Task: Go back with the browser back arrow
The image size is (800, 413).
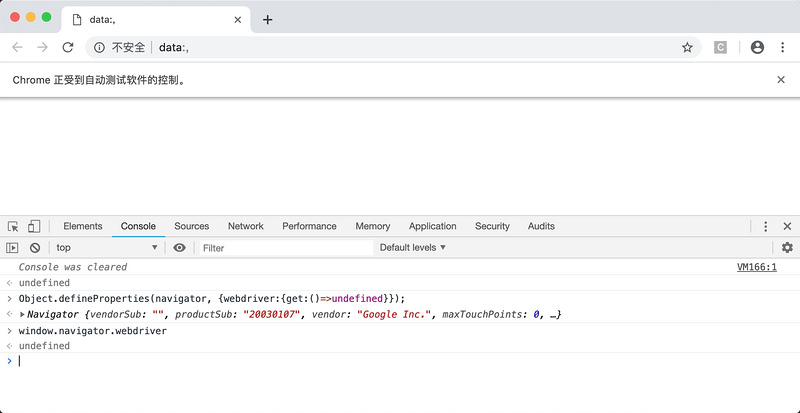Action: click(17, 47)
